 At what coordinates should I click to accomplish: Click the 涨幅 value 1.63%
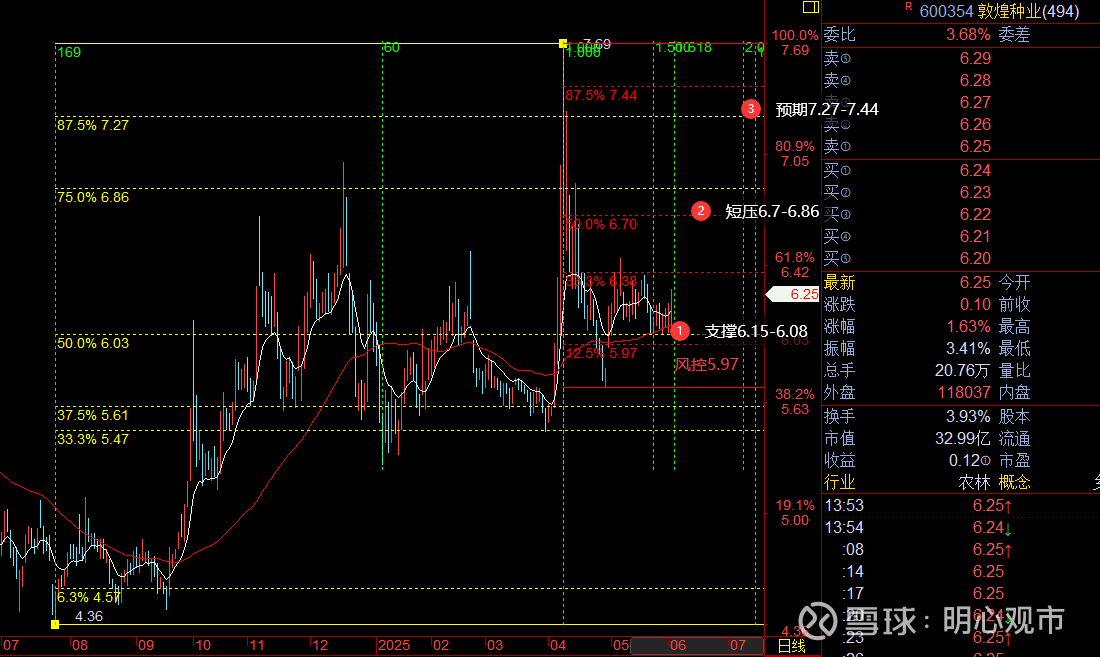tap(968, 327)
